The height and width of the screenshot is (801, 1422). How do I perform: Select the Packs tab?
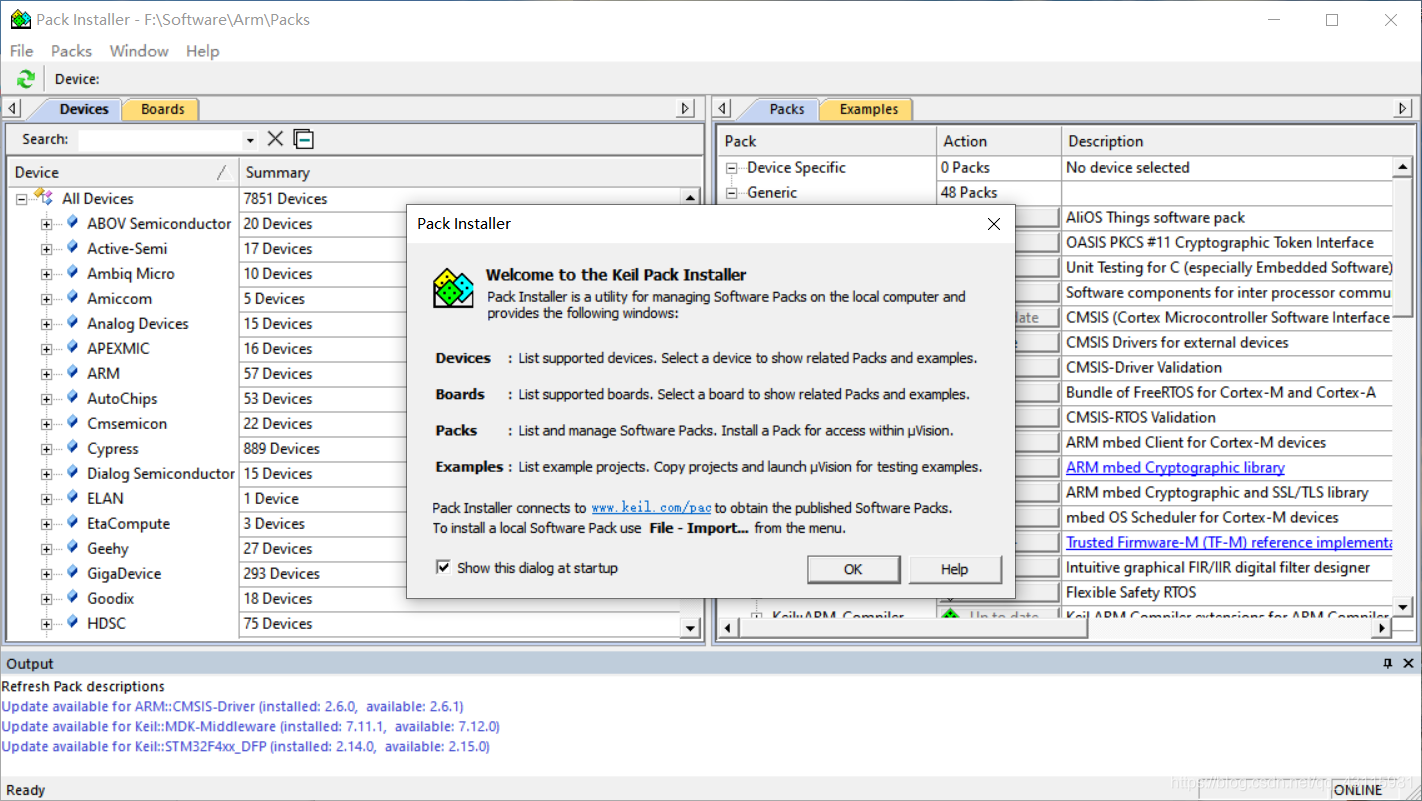tap(786, 109)
